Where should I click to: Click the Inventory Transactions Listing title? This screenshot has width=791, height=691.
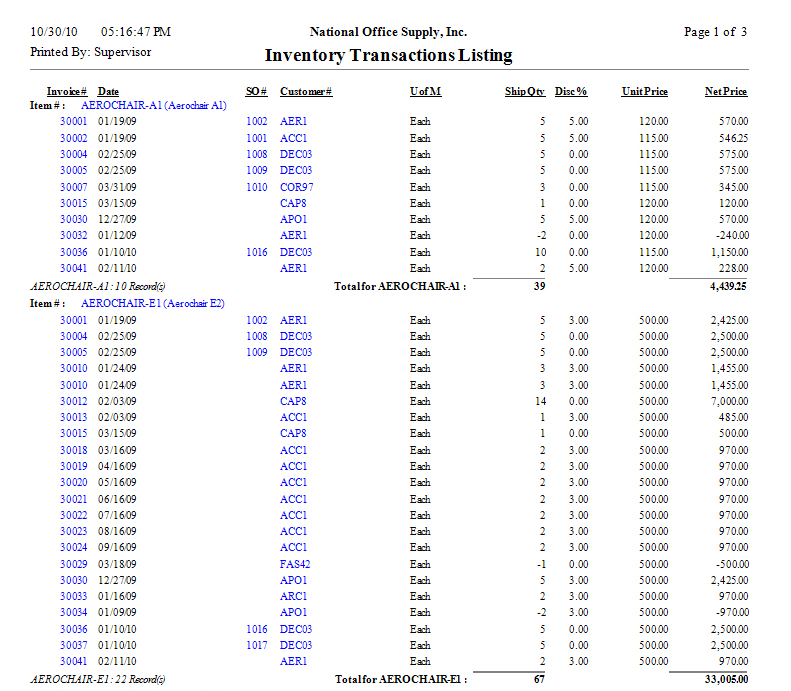388,56
